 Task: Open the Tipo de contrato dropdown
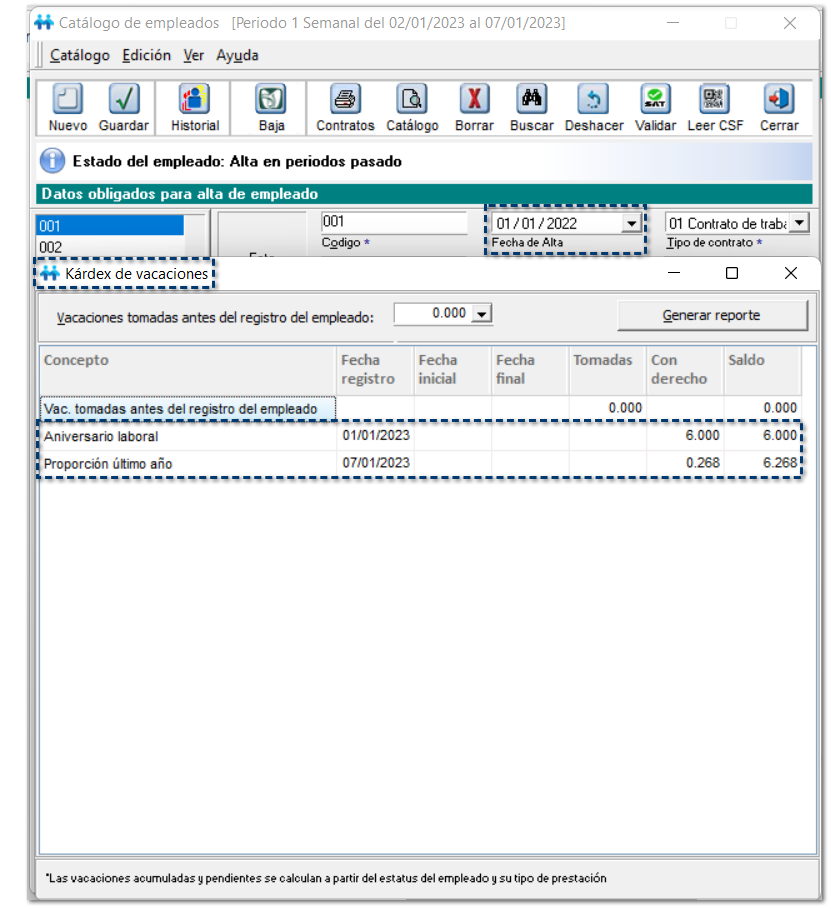(799, 224)
